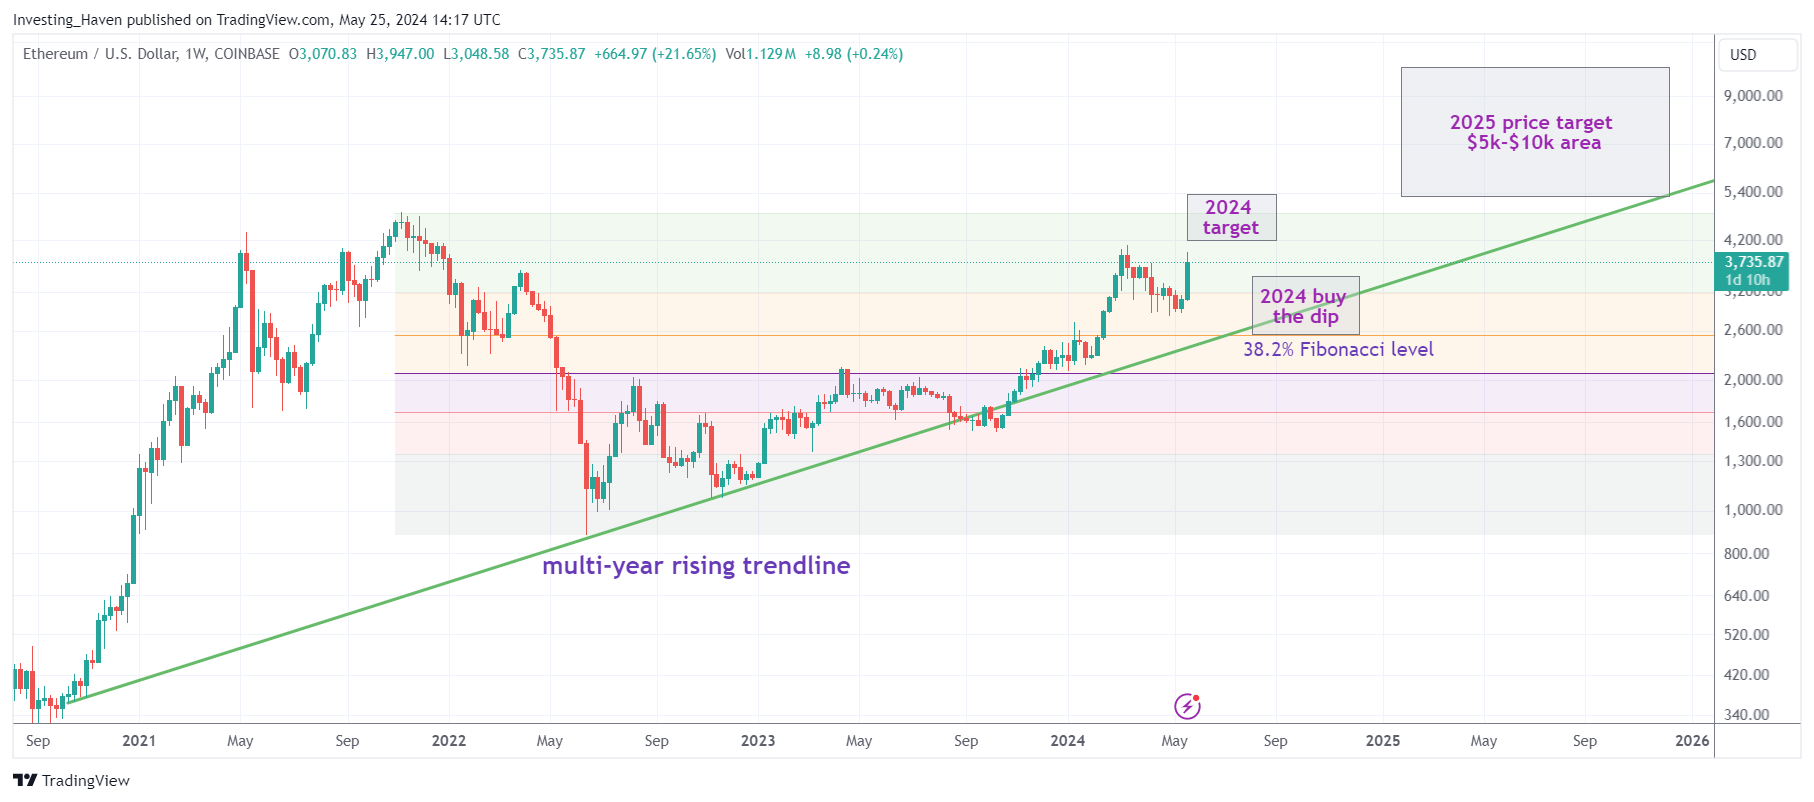1814x802 pixels.
Task: Click the COINBASE exchange label
Action: pyautogui.click(x=247, y=54)
